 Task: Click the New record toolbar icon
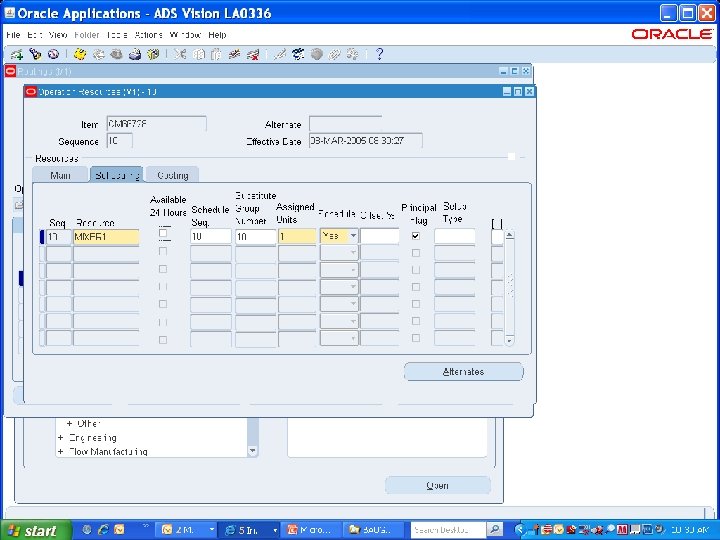(17, 55)
